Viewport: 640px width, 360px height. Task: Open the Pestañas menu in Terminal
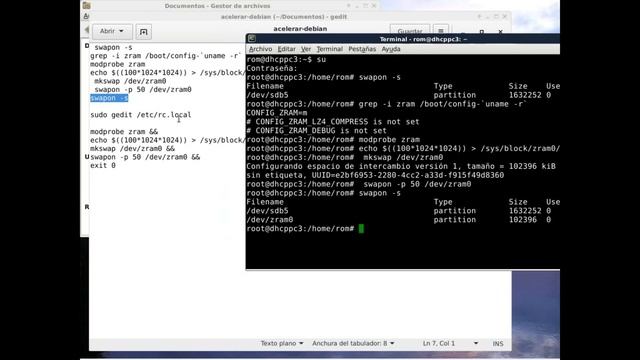pyautogui.click(x=362, y=49)
